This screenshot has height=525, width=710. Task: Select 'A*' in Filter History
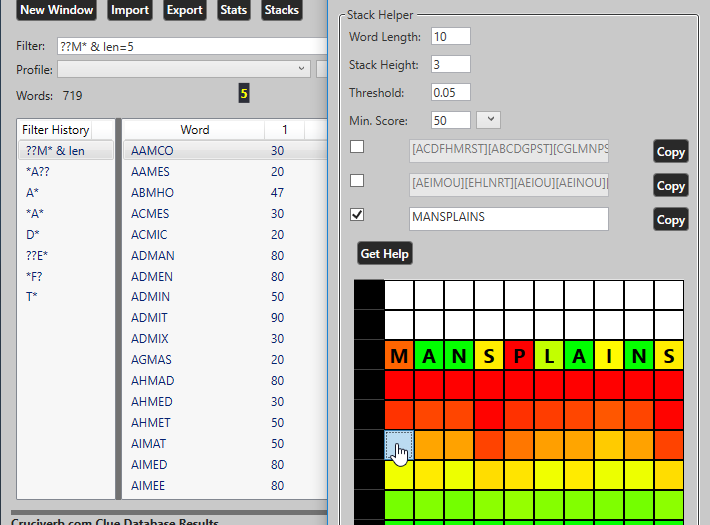tap(66, 193)
